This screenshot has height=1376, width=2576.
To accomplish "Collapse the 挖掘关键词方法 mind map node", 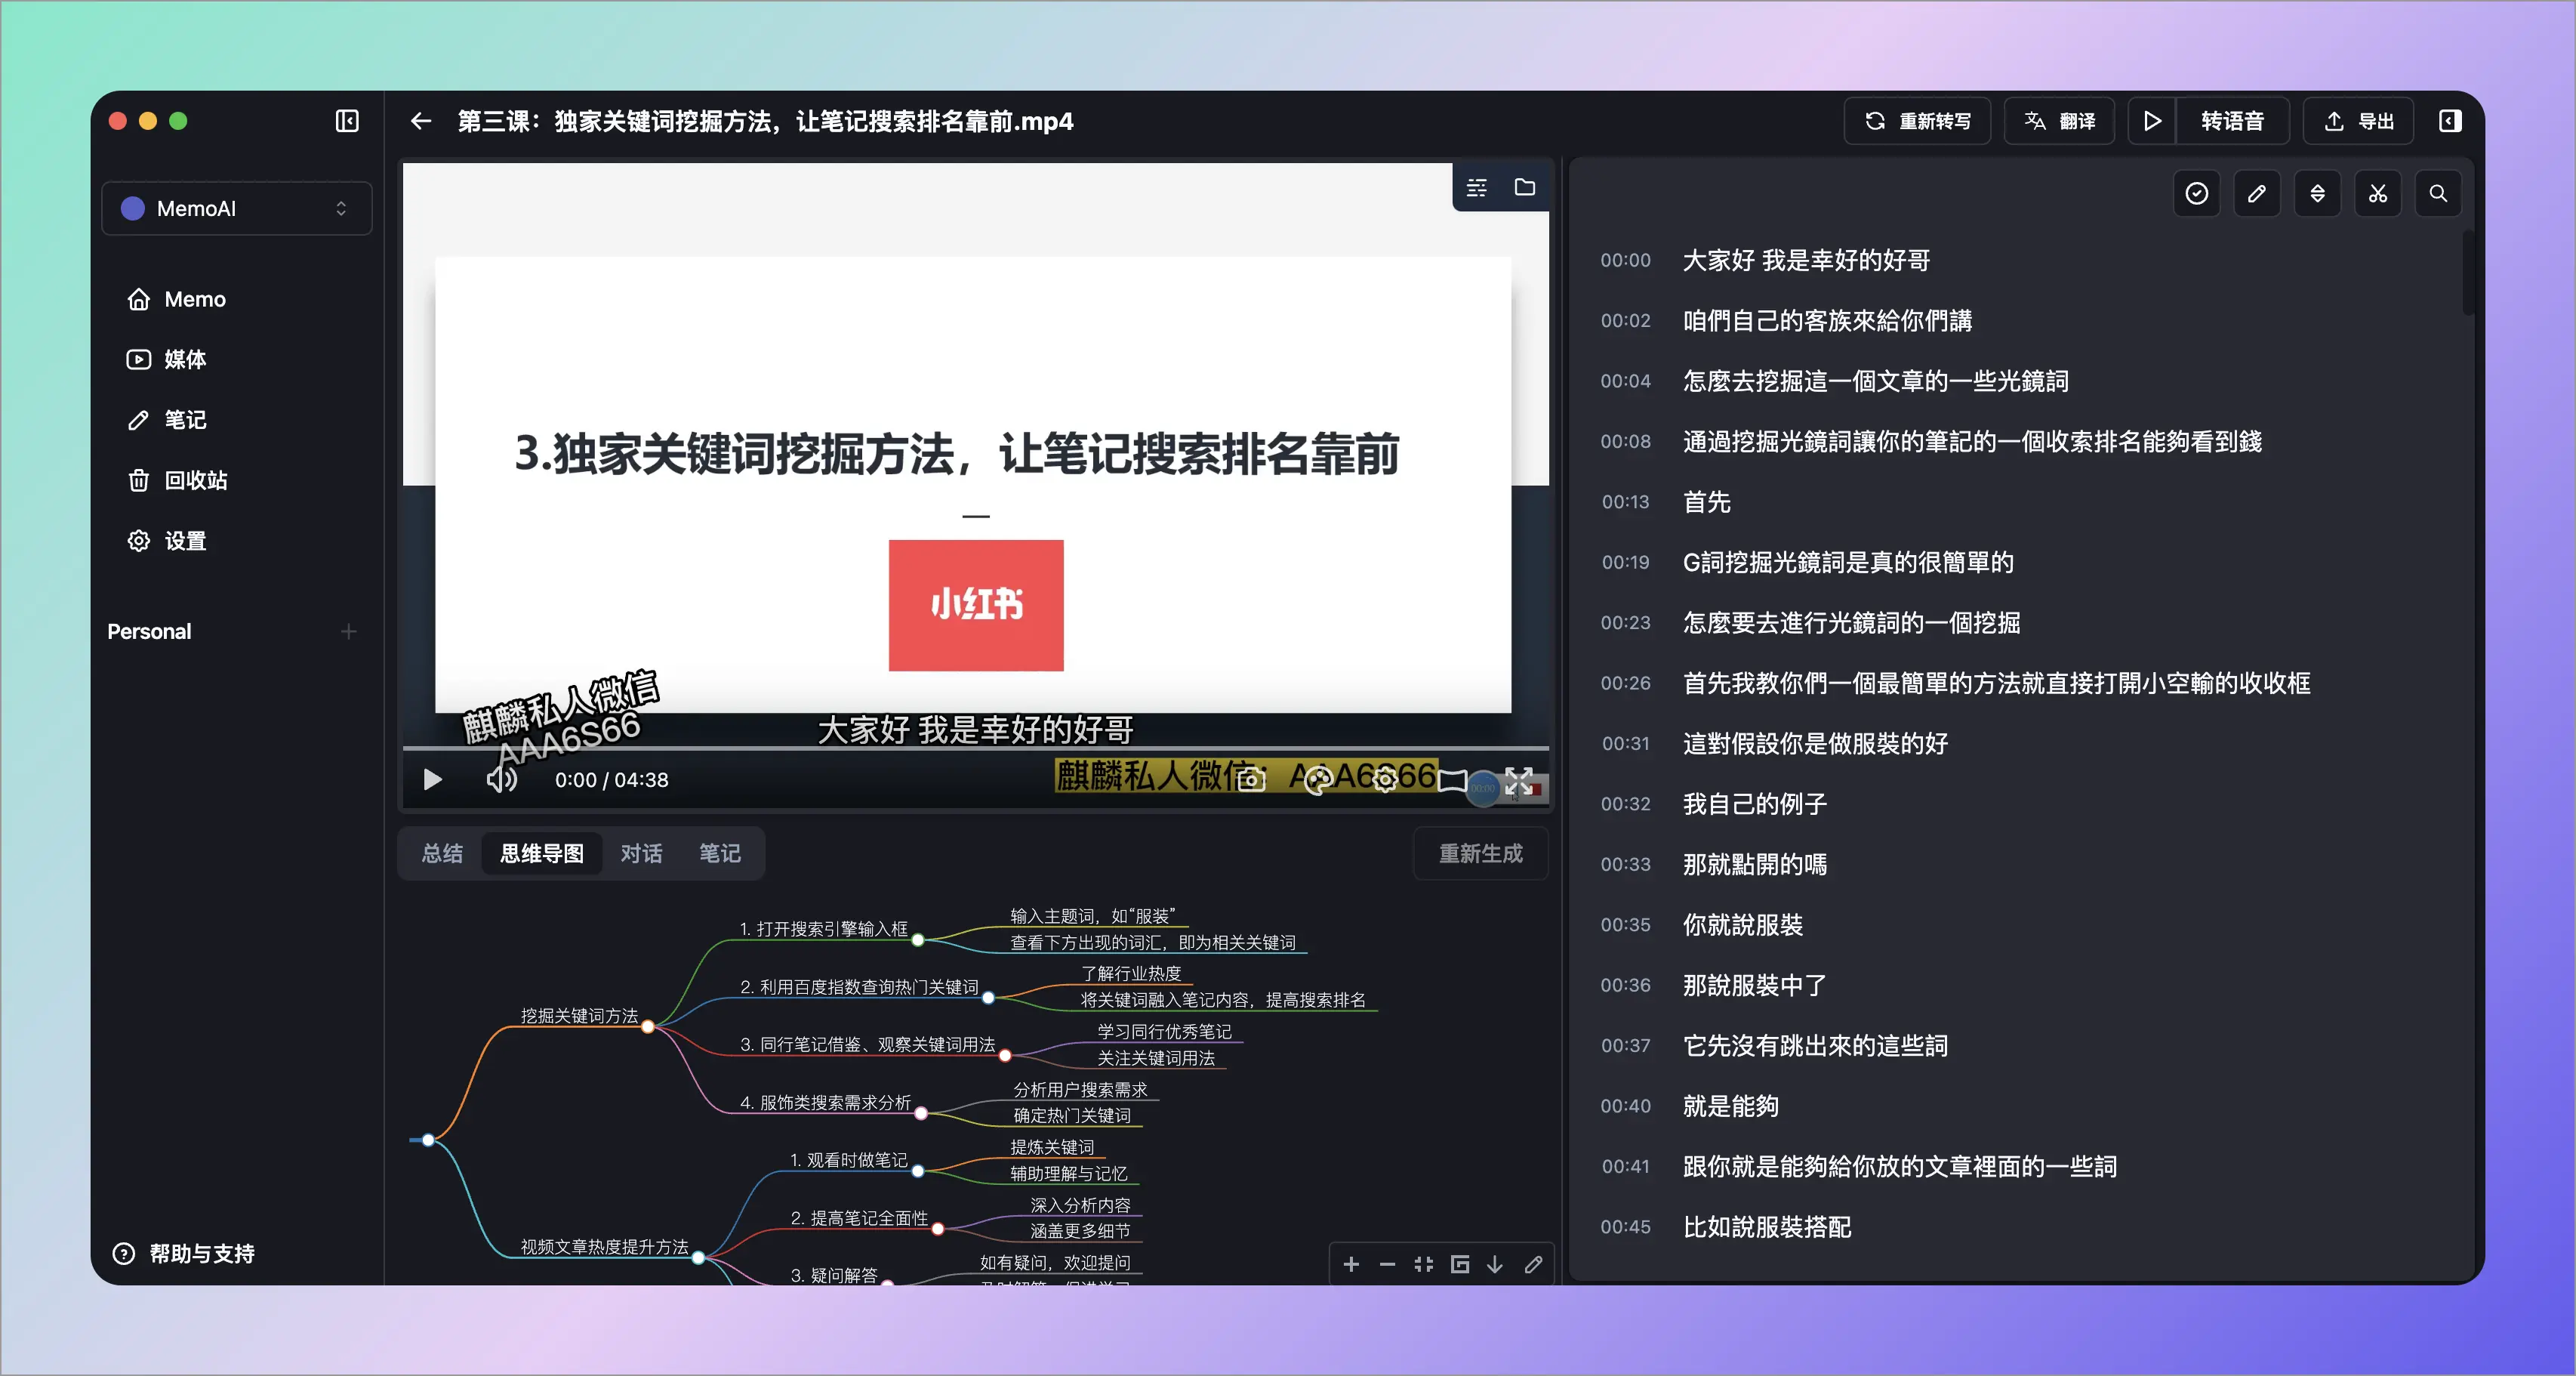I will pos(648,1027).
